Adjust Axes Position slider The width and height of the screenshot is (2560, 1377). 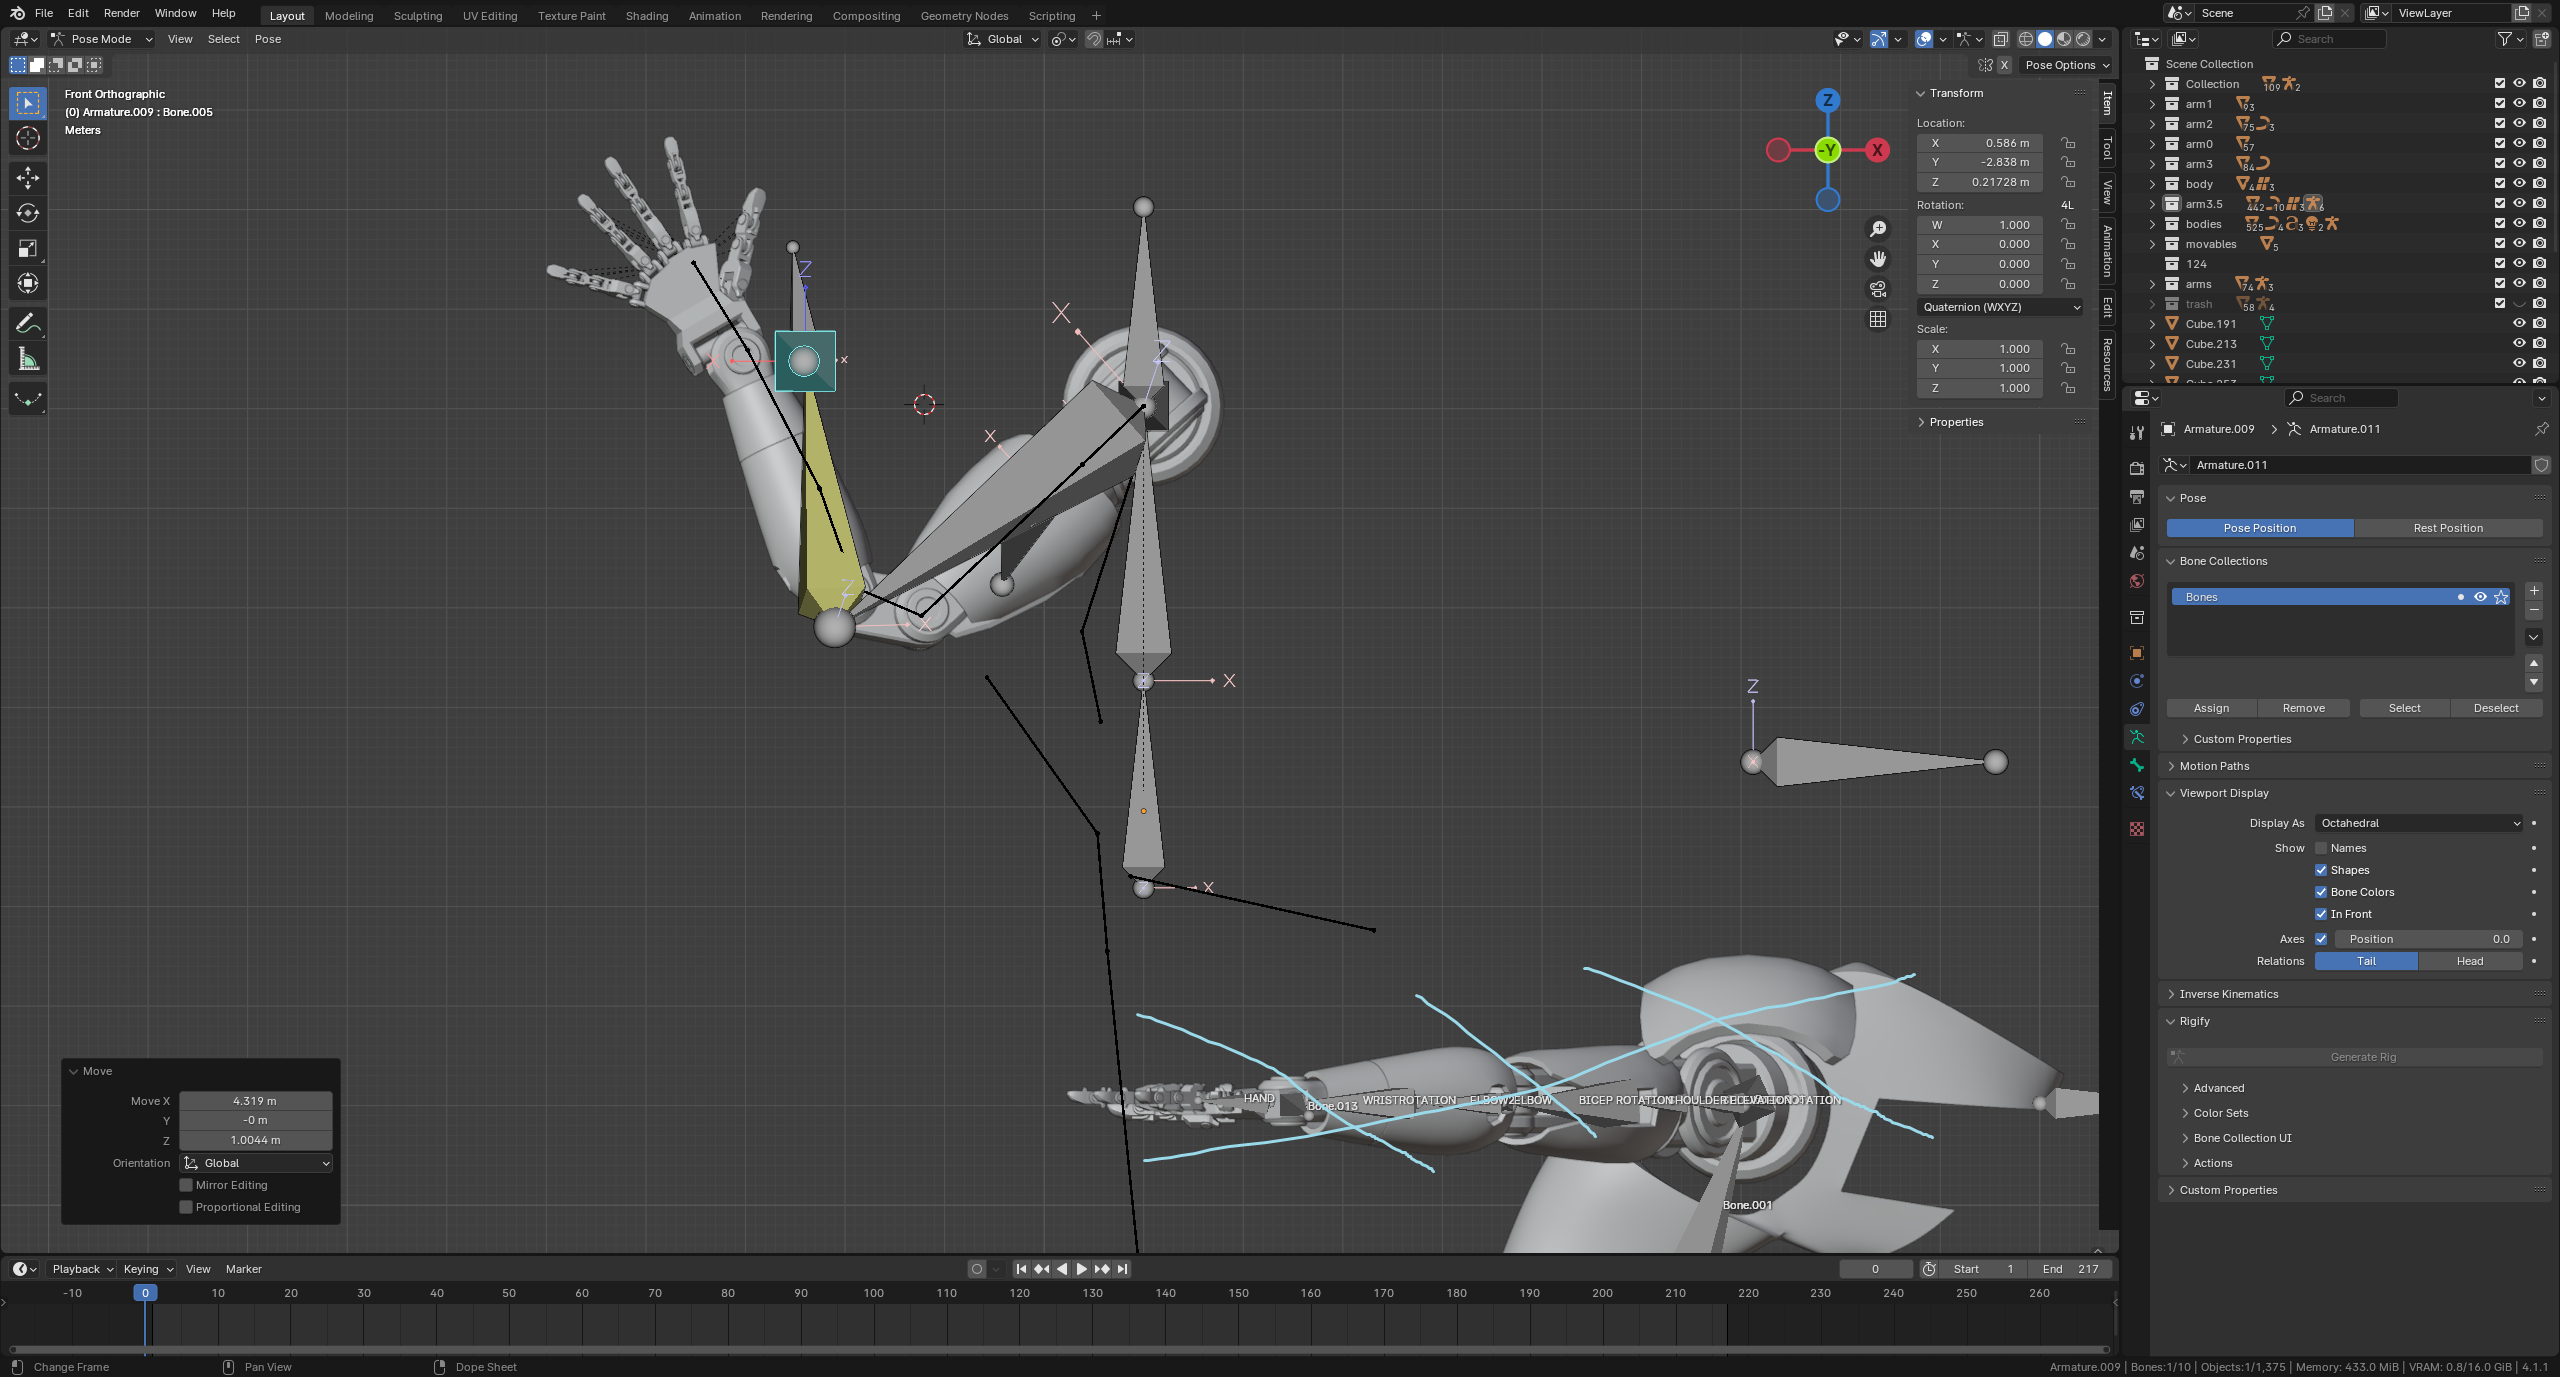(x=2429, y=939)
